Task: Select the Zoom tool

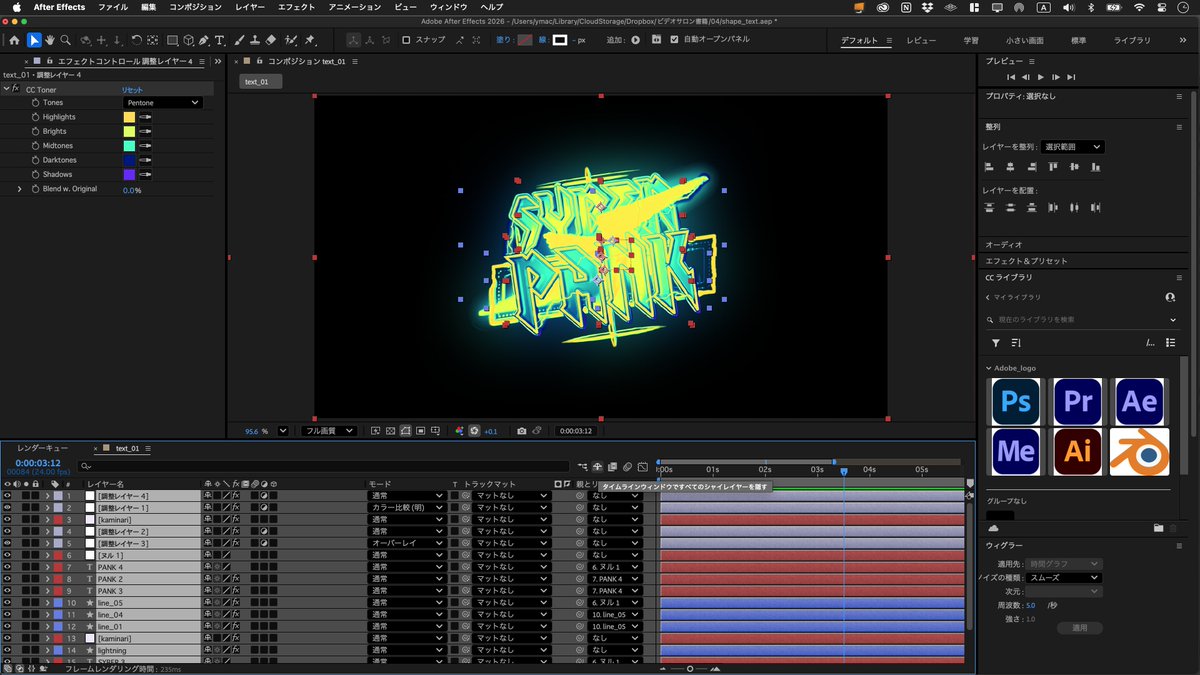Action: click(x=66, y=40)
